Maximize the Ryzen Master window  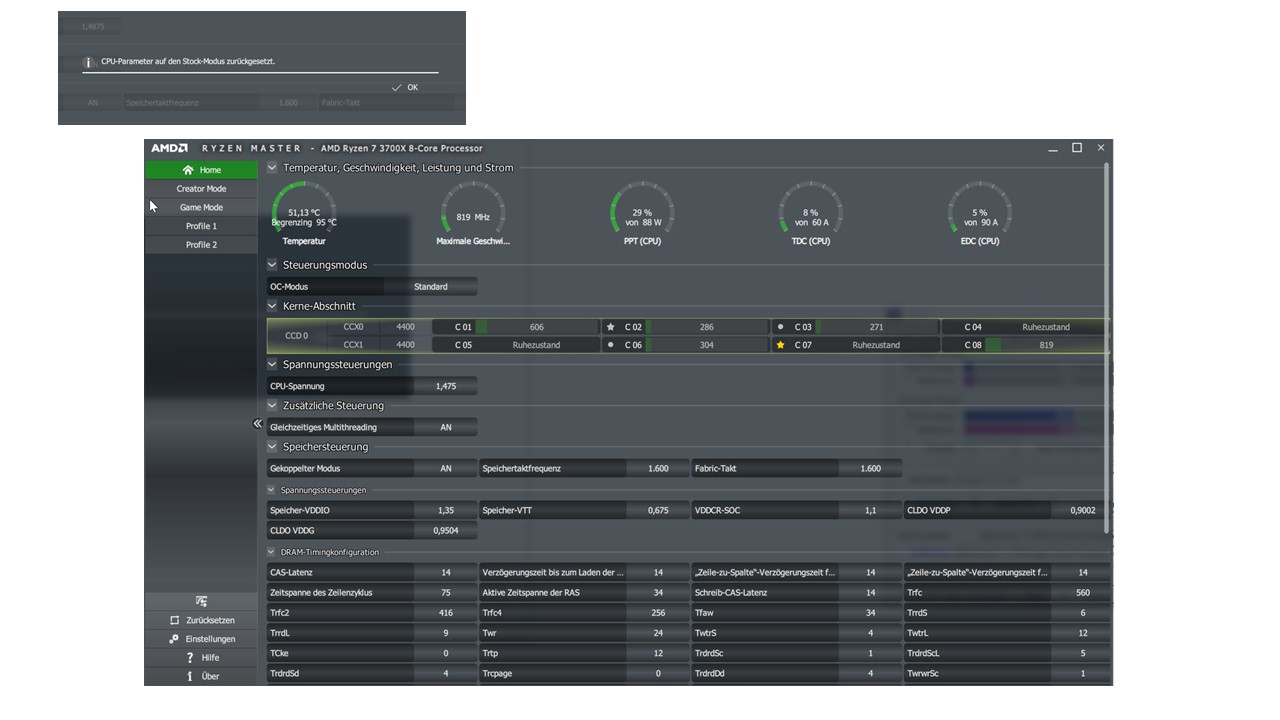pyautogui.click(x=1077, y=148)
